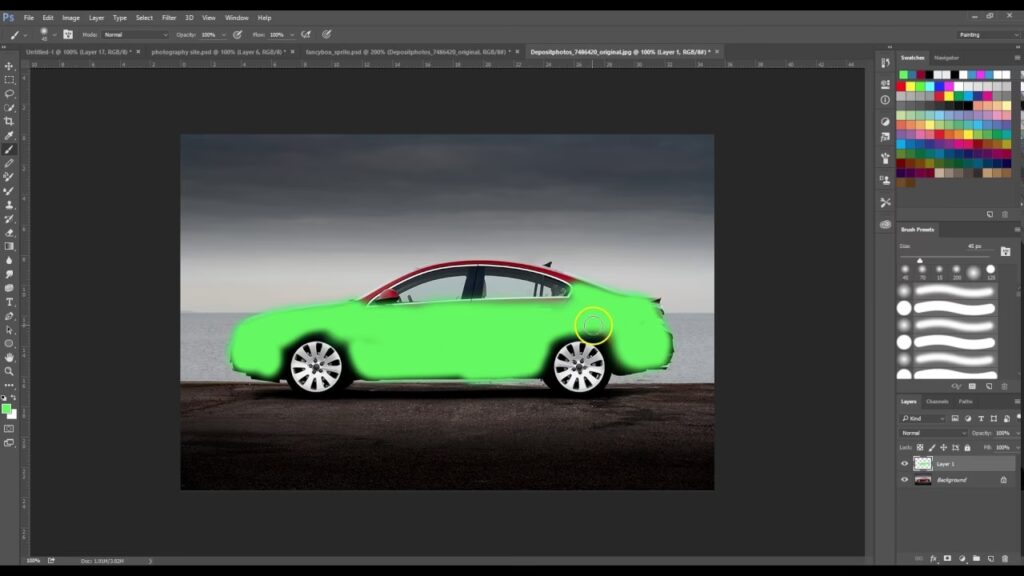Toggle visibility of the Background layer
Image resolution: width=1024 pixels, height=576 pixels.
905,480
